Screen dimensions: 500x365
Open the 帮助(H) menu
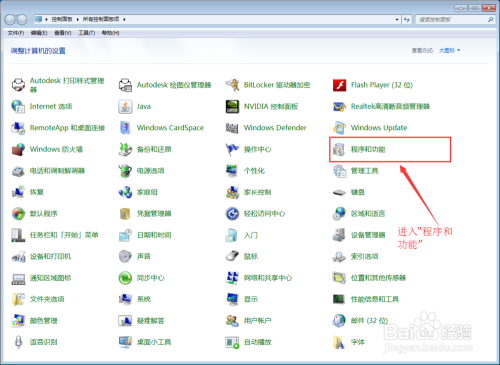(110, 33)
